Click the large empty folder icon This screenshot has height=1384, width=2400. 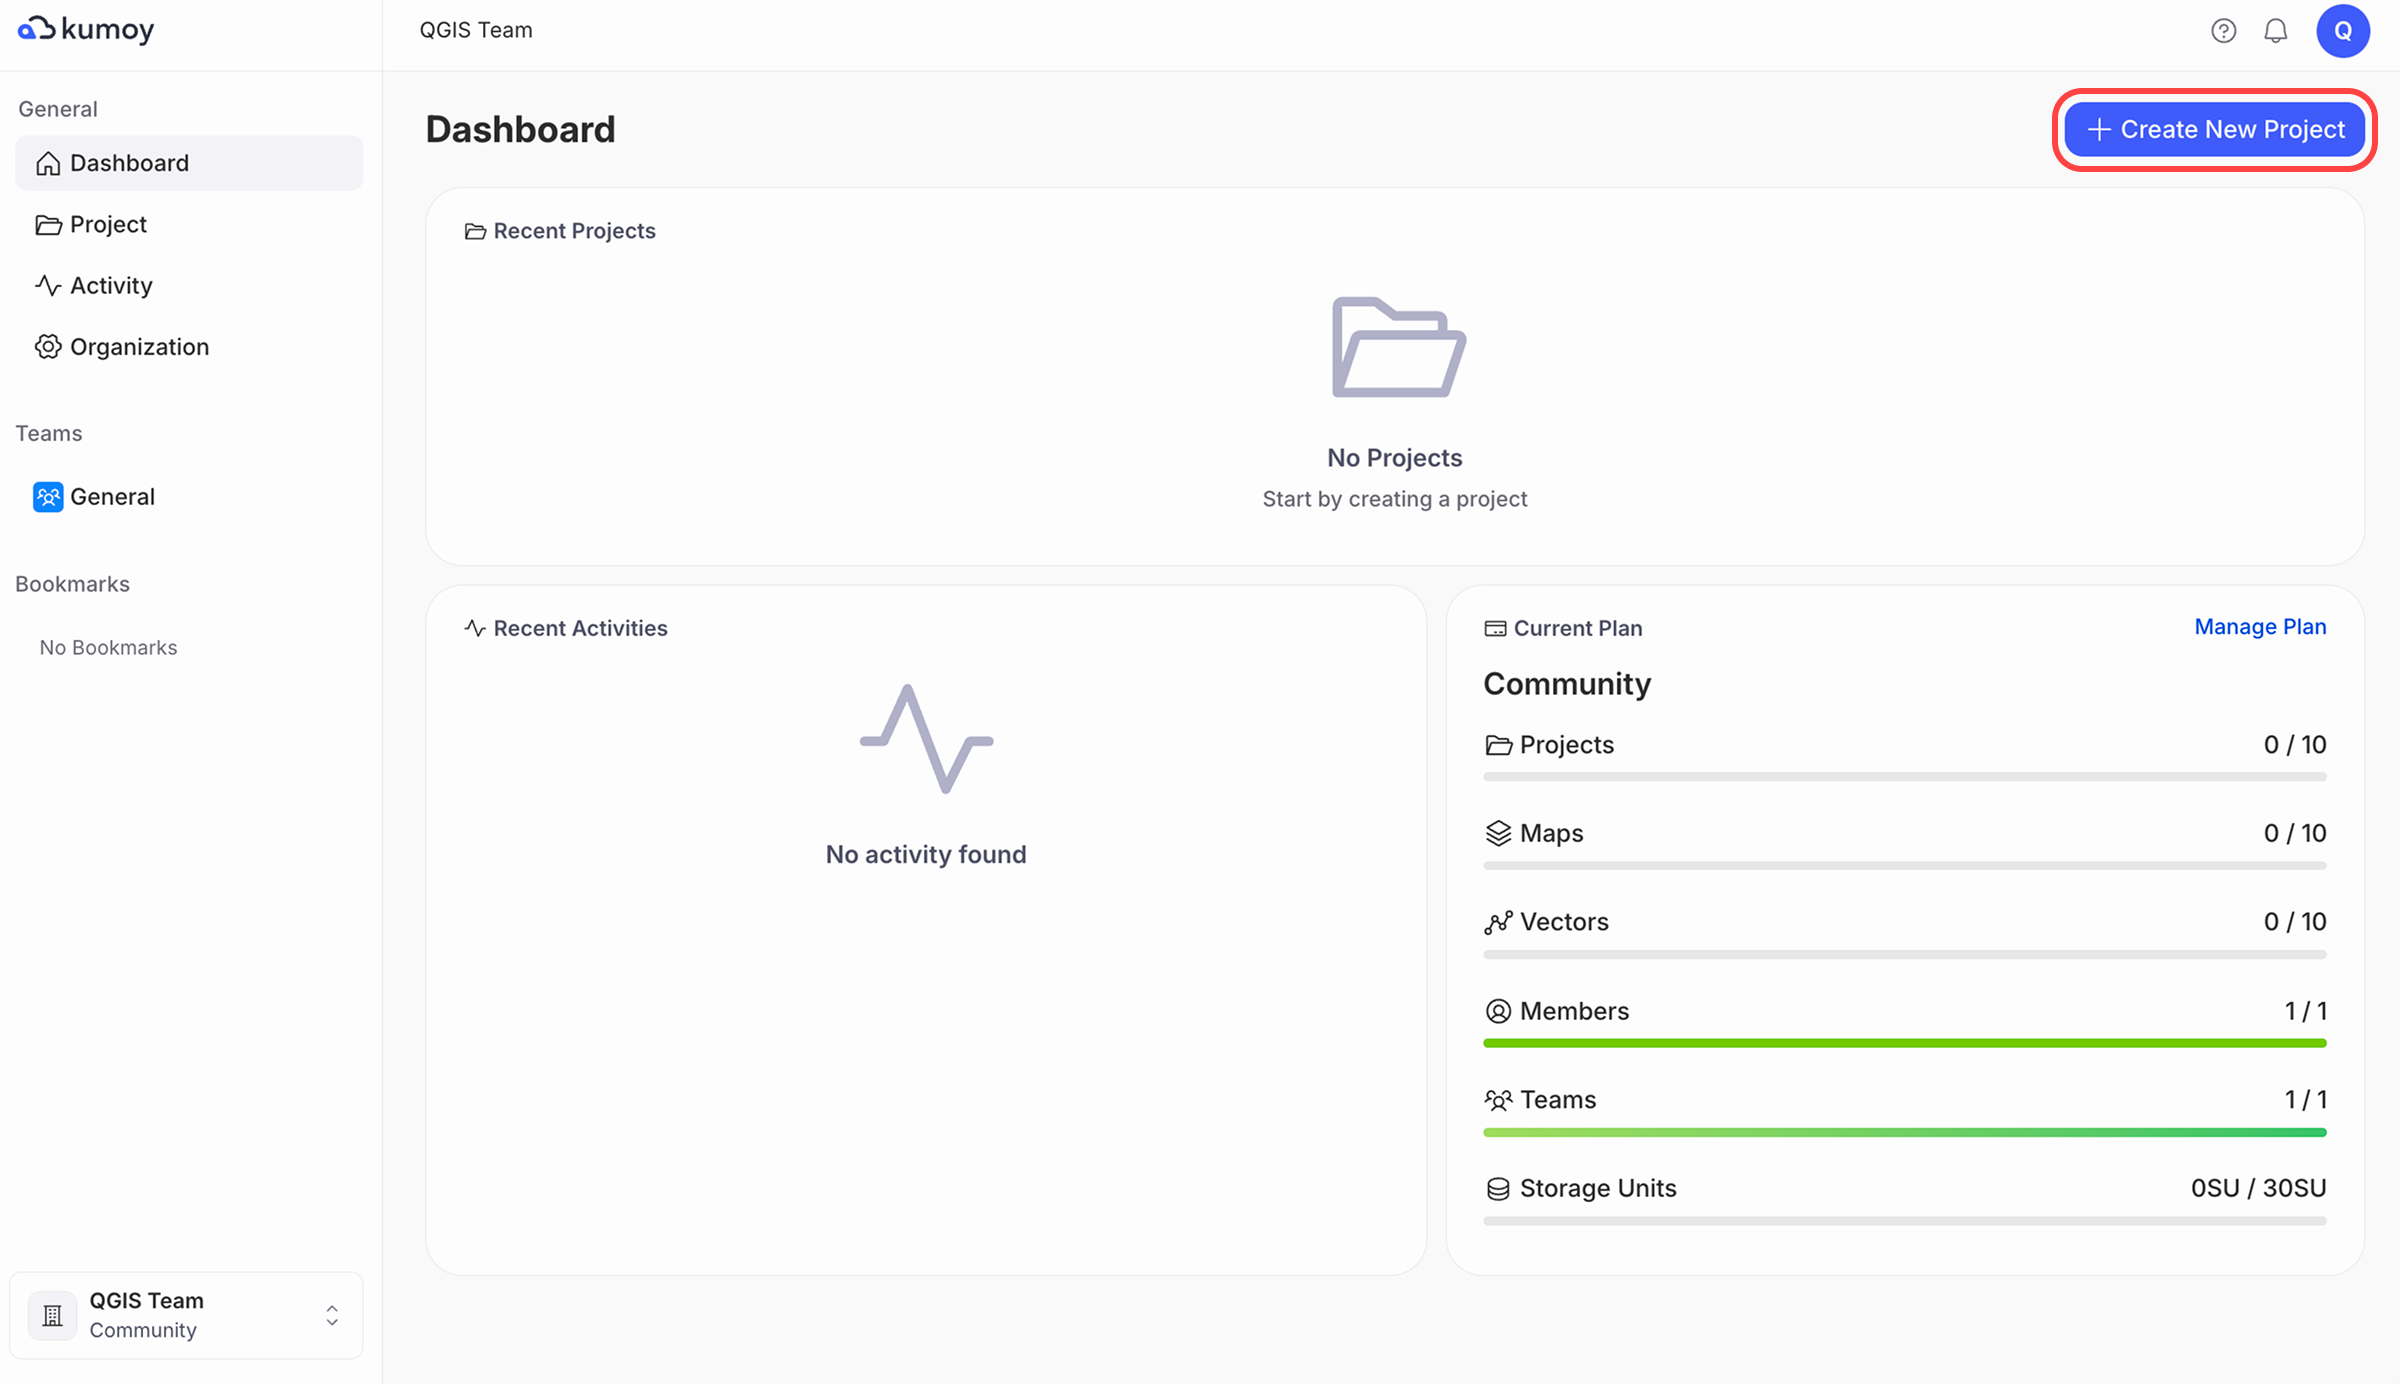pyautogui.click(x=1397, y=348)
